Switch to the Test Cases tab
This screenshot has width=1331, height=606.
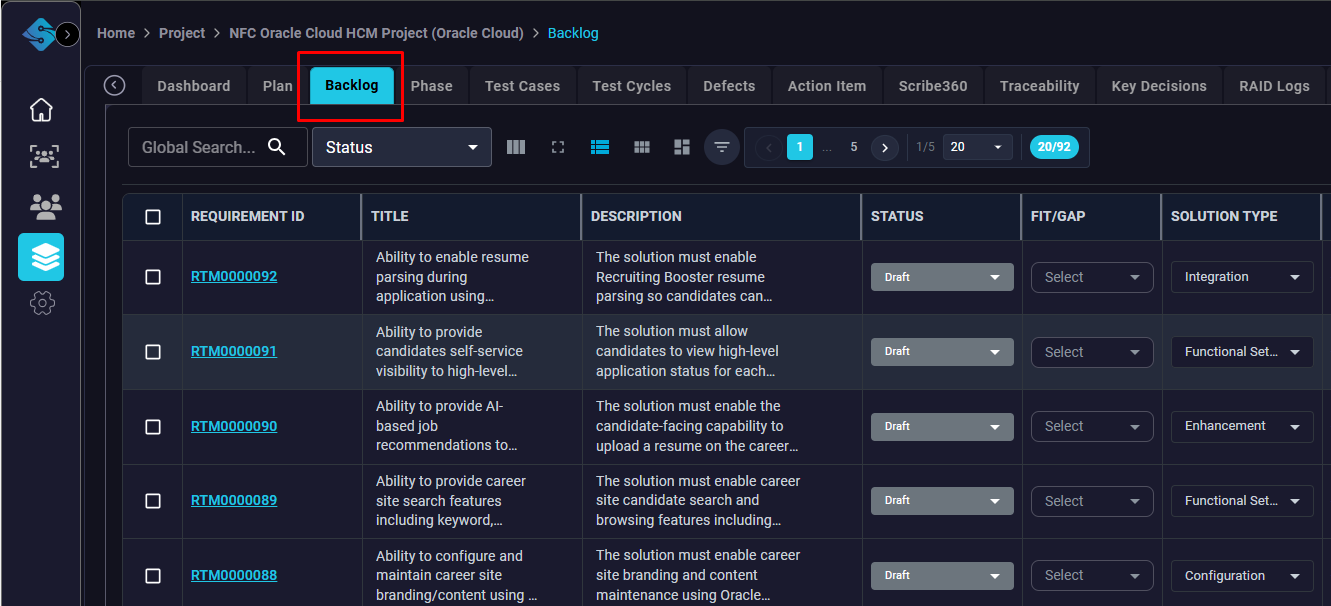(x=522, y=86)
